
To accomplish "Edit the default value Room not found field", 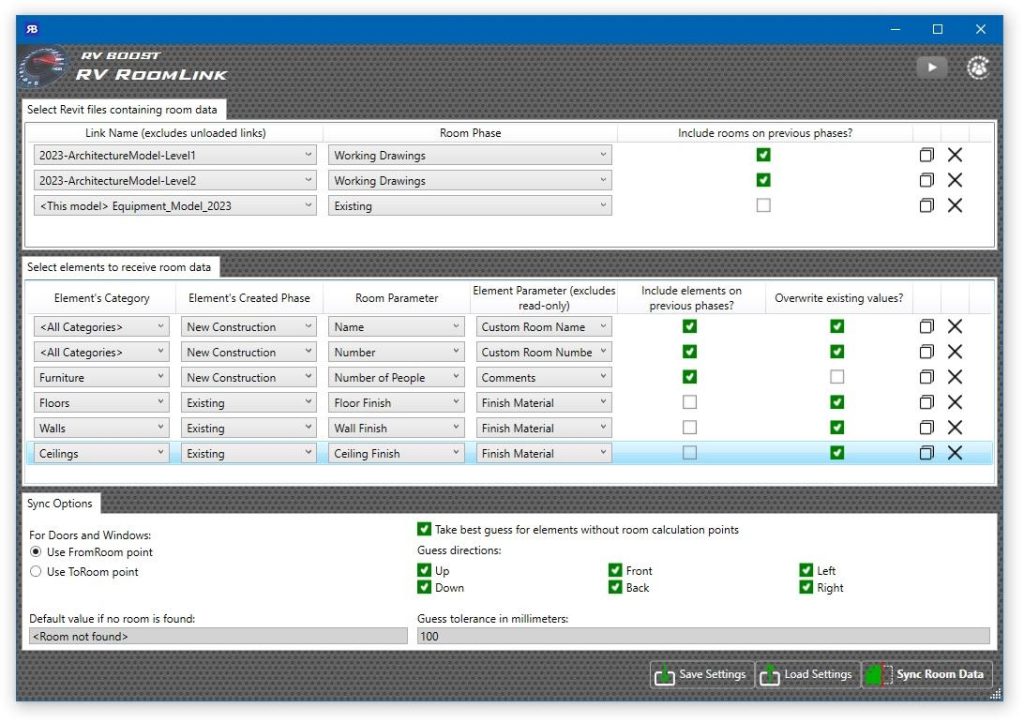I will 218,636.
